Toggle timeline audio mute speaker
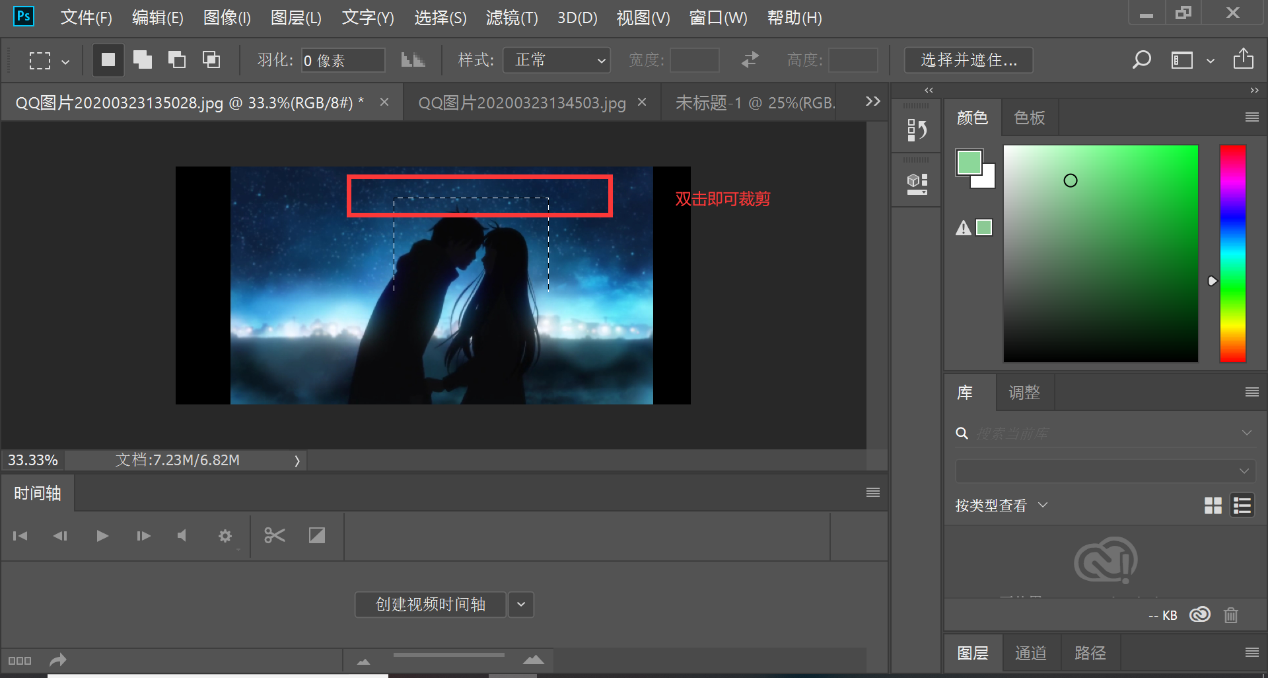The height and width of the screenshot is (678, 1268). coord(182,536)
